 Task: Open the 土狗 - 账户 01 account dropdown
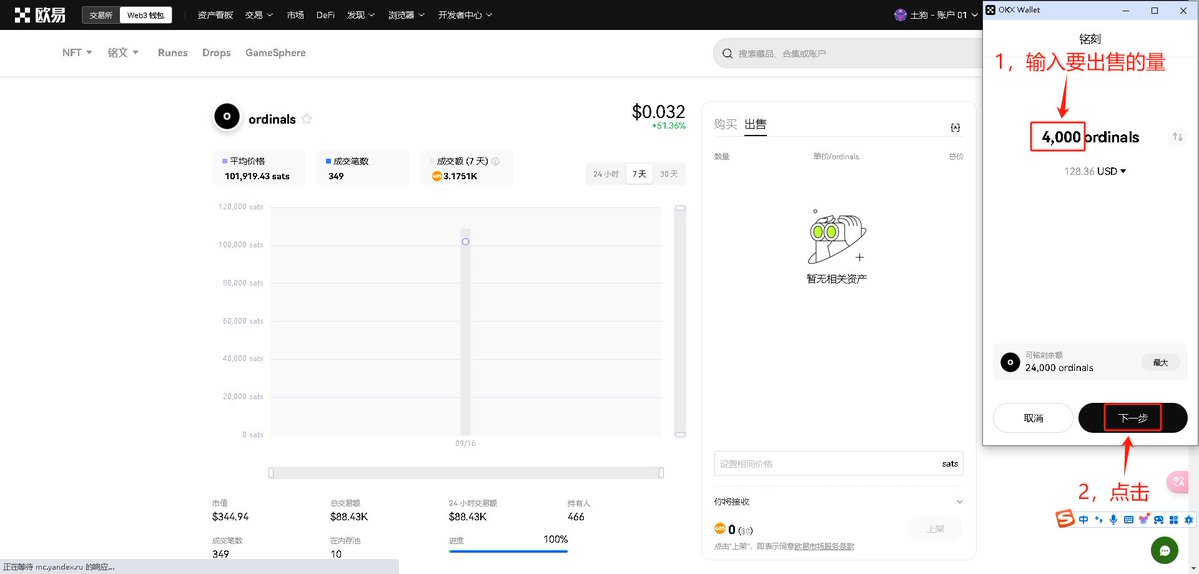point(935,15)
